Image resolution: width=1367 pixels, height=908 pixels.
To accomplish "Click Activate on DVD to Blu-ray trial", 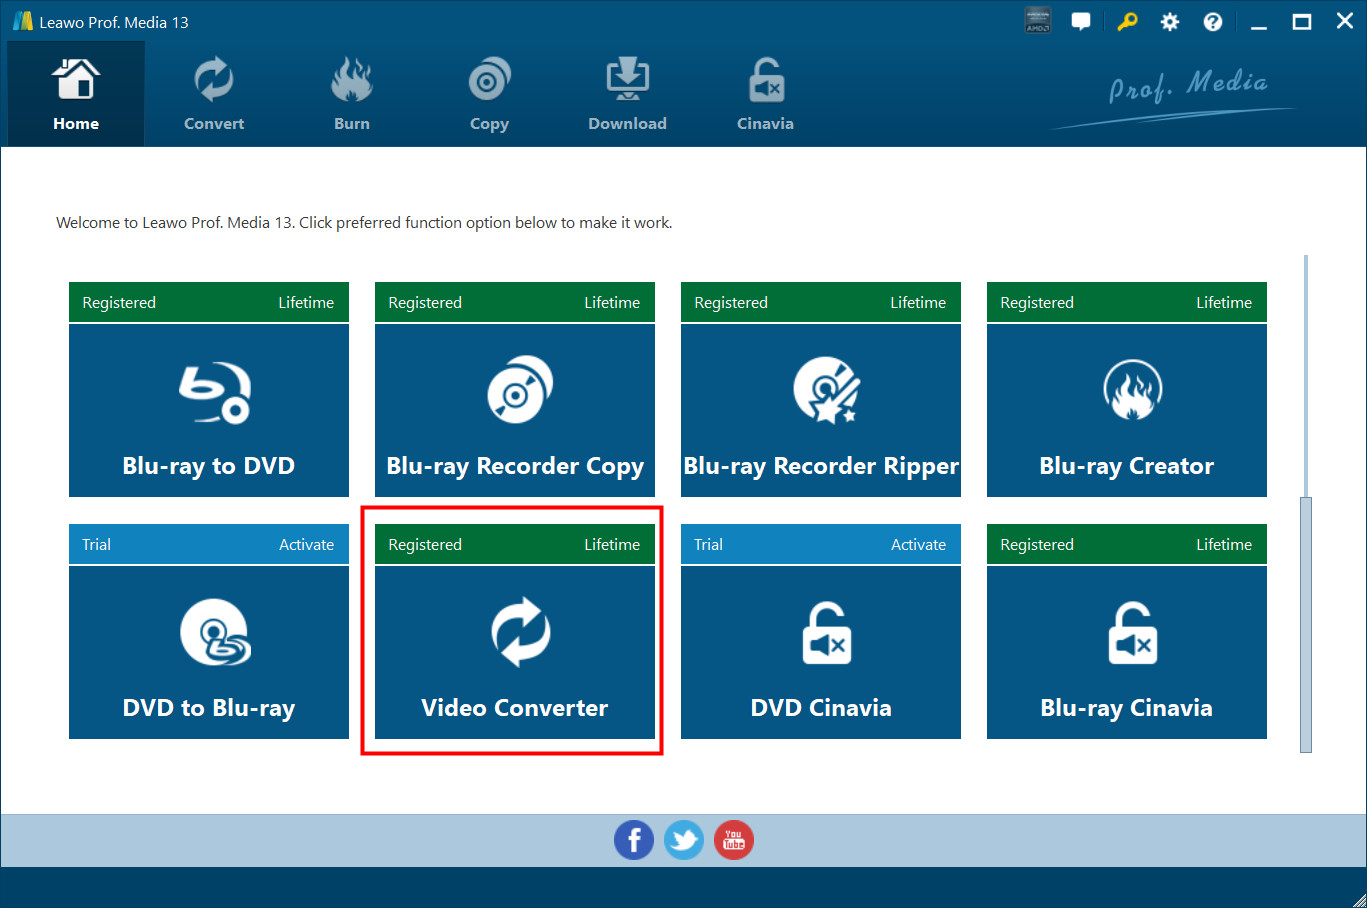I will [x=306, y=545].
